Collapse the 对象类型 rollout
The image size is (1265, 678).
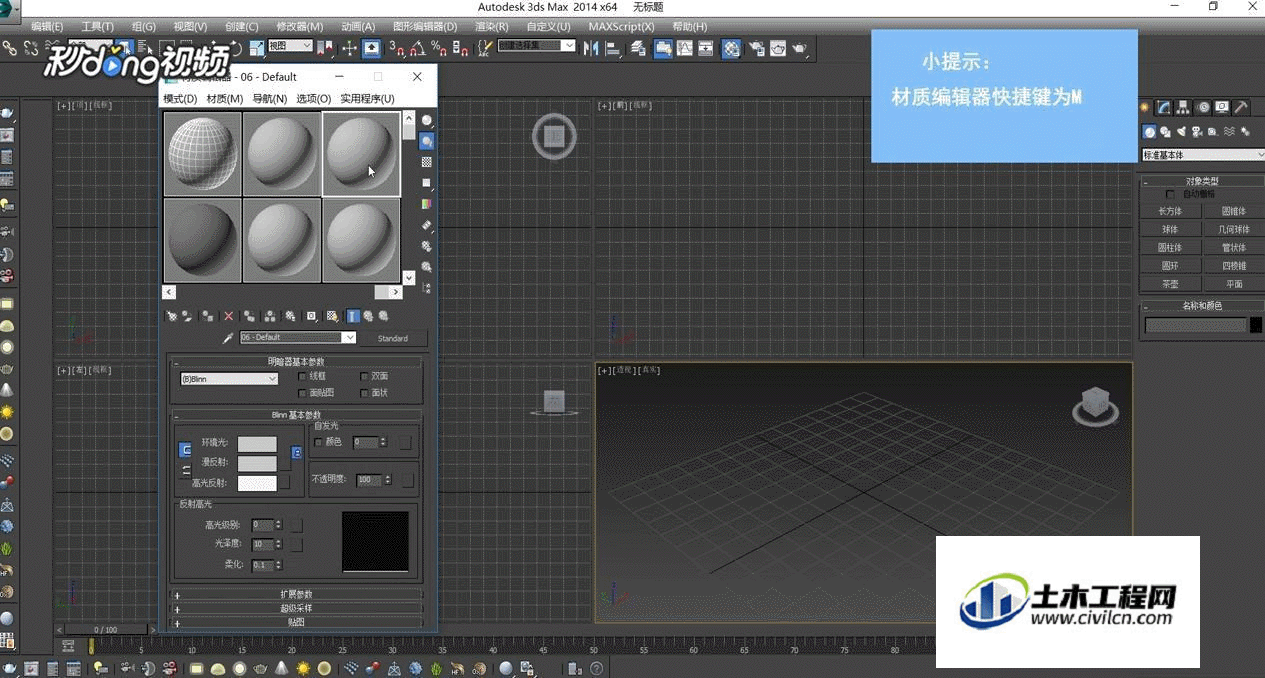pos(1201,181)
